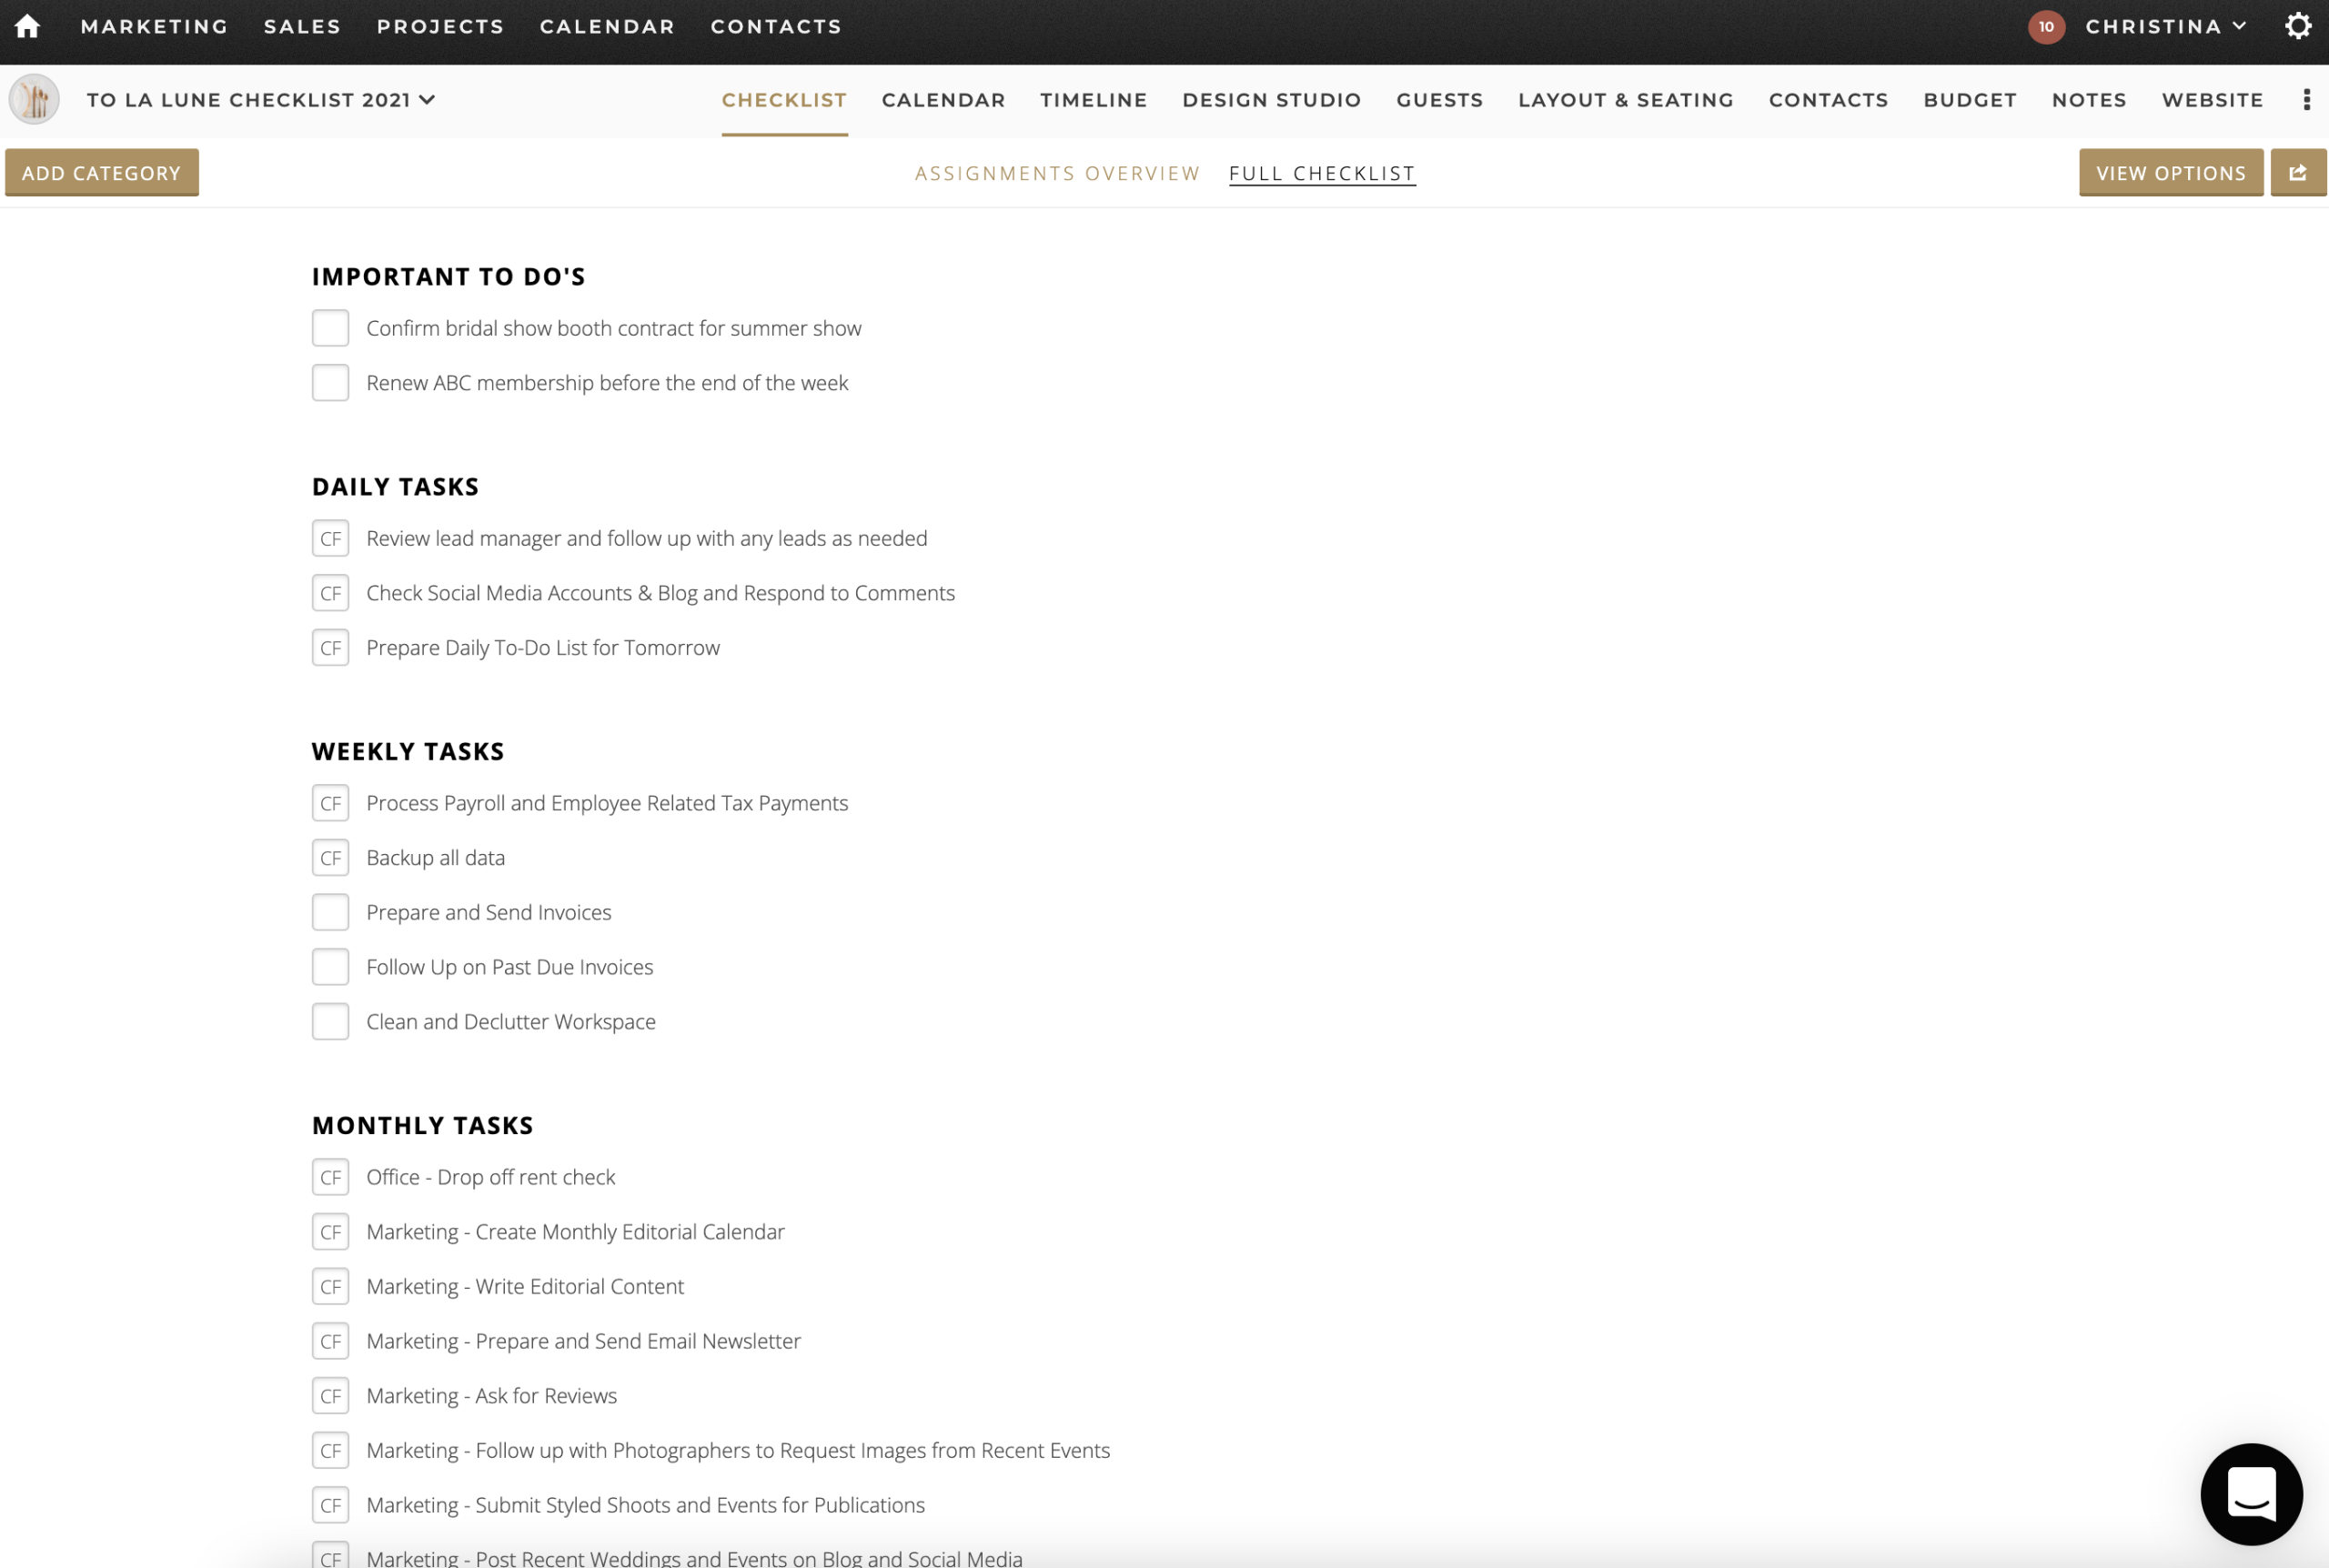Check off Confirm bridal show booth contract
The image size is (2329, 1568).
click(x=330, y=327)
